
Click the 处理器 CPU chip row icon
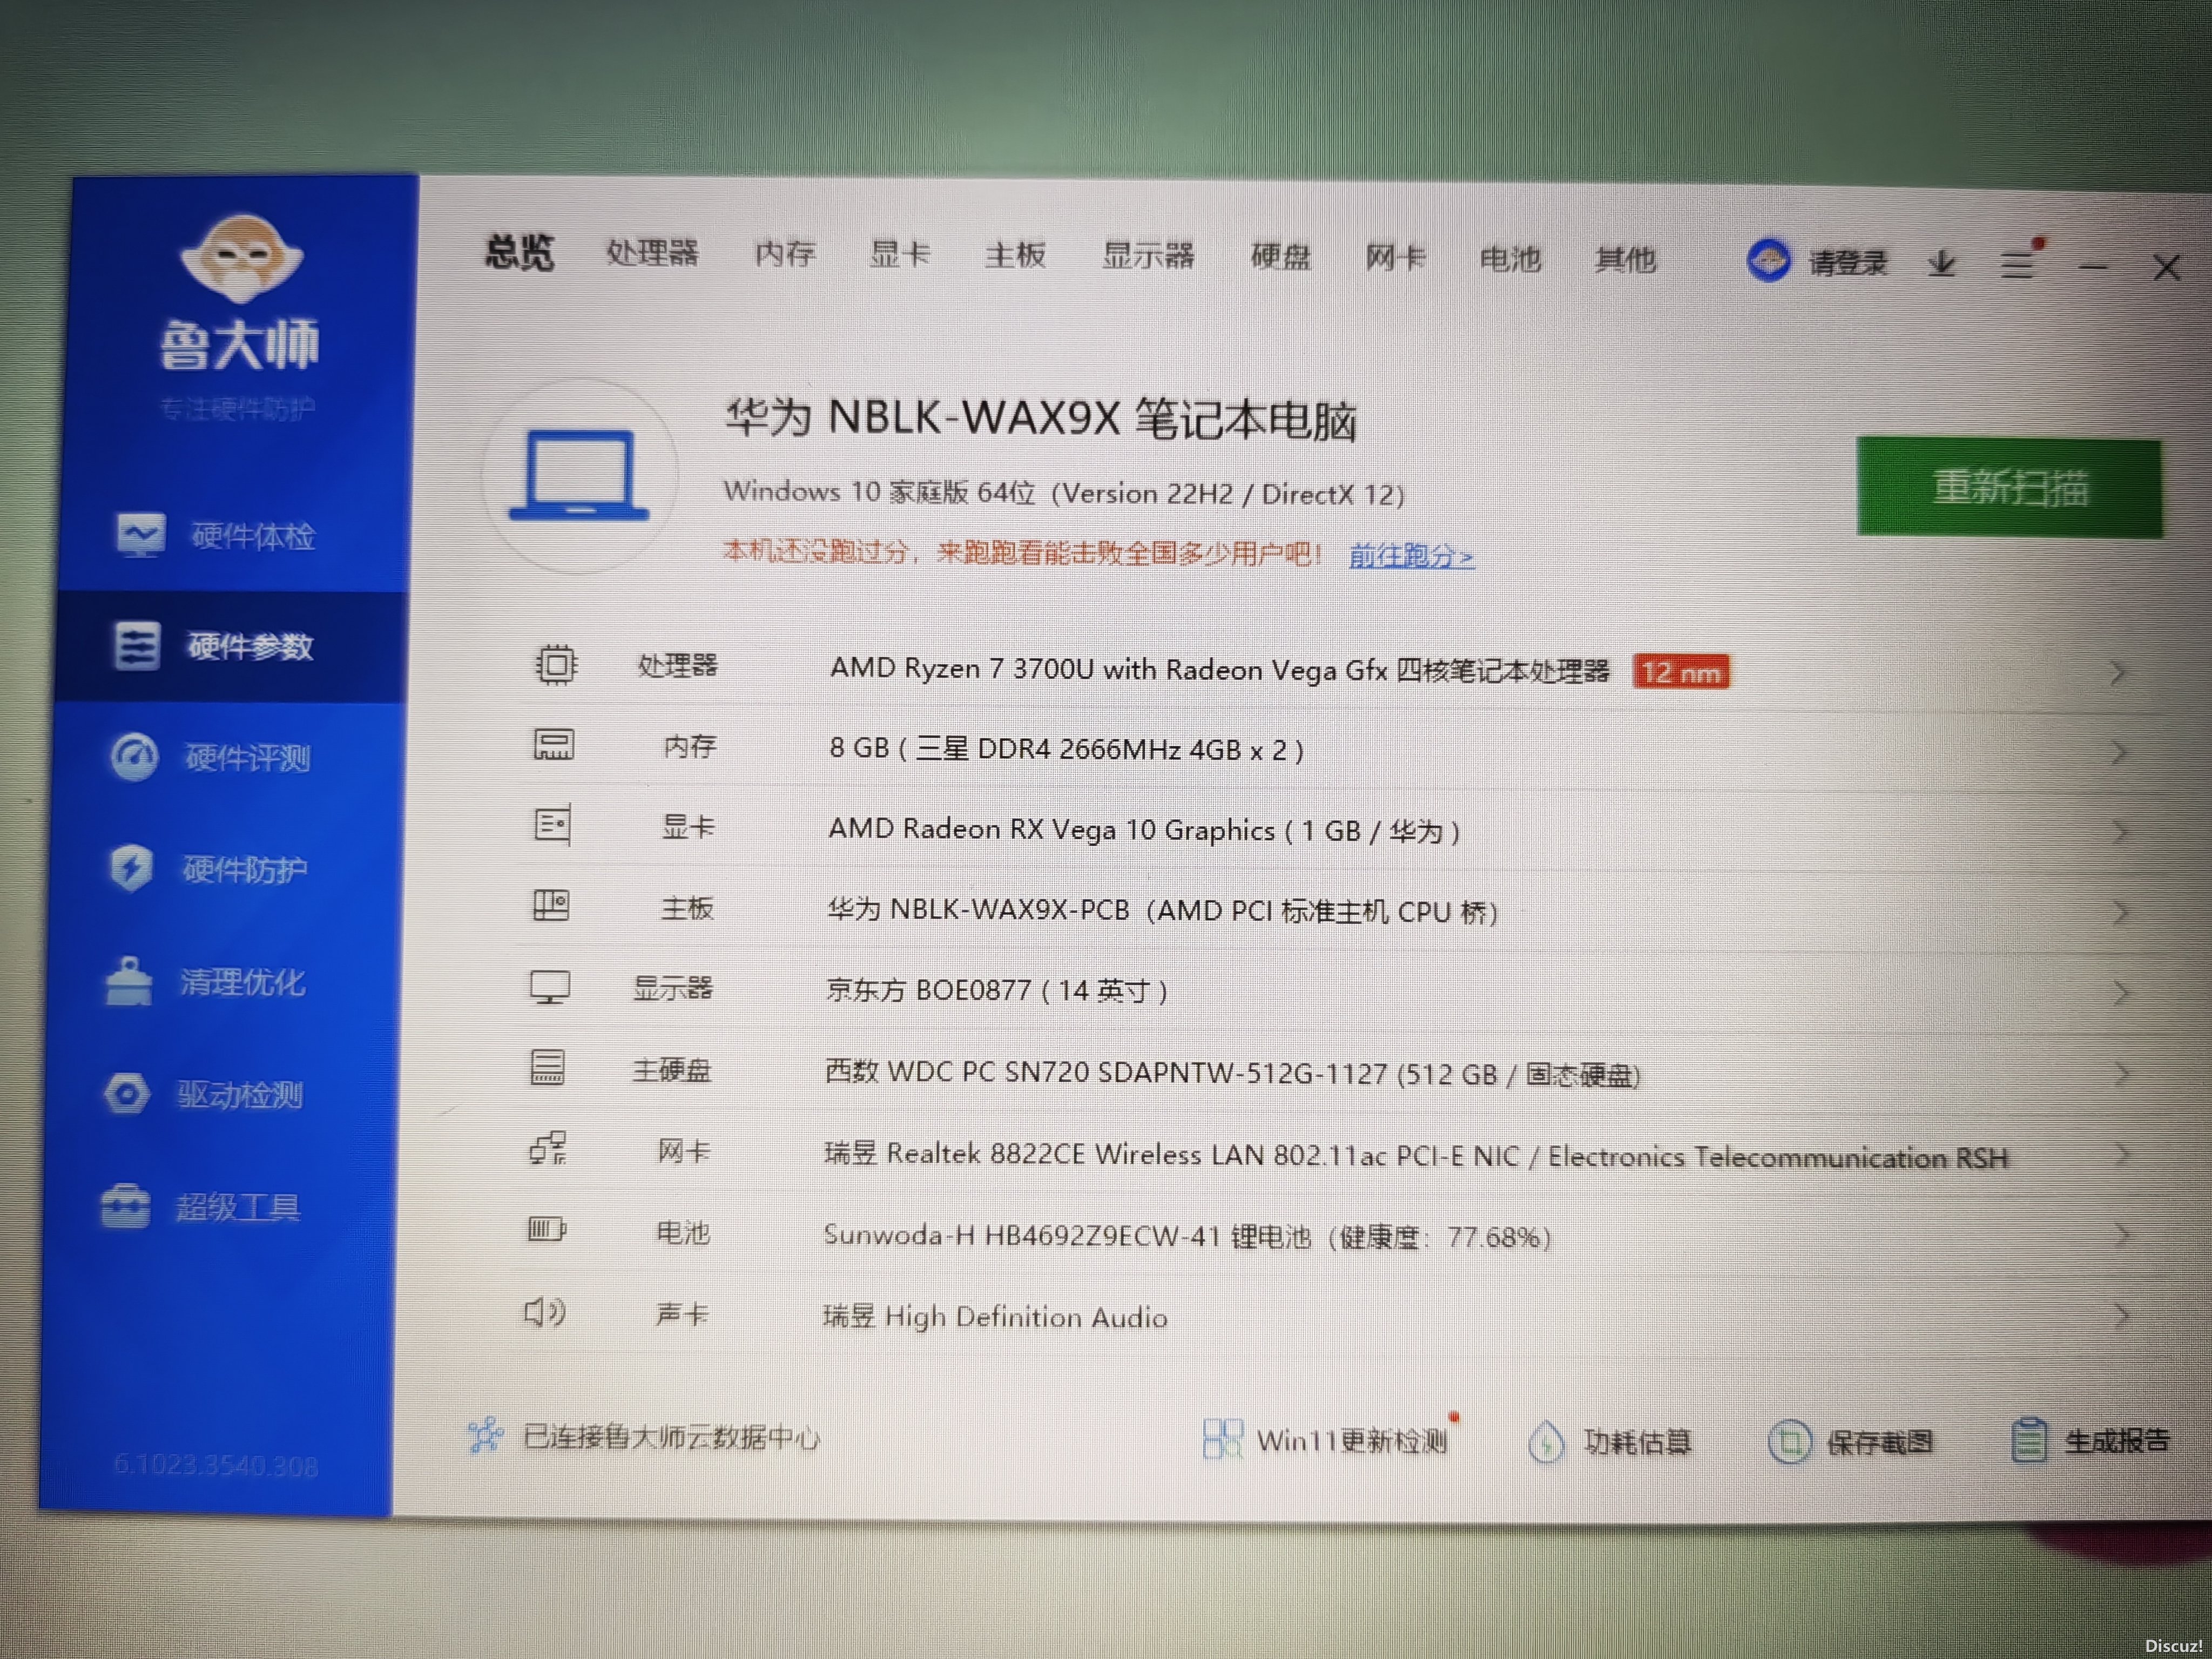pos(556,665)
